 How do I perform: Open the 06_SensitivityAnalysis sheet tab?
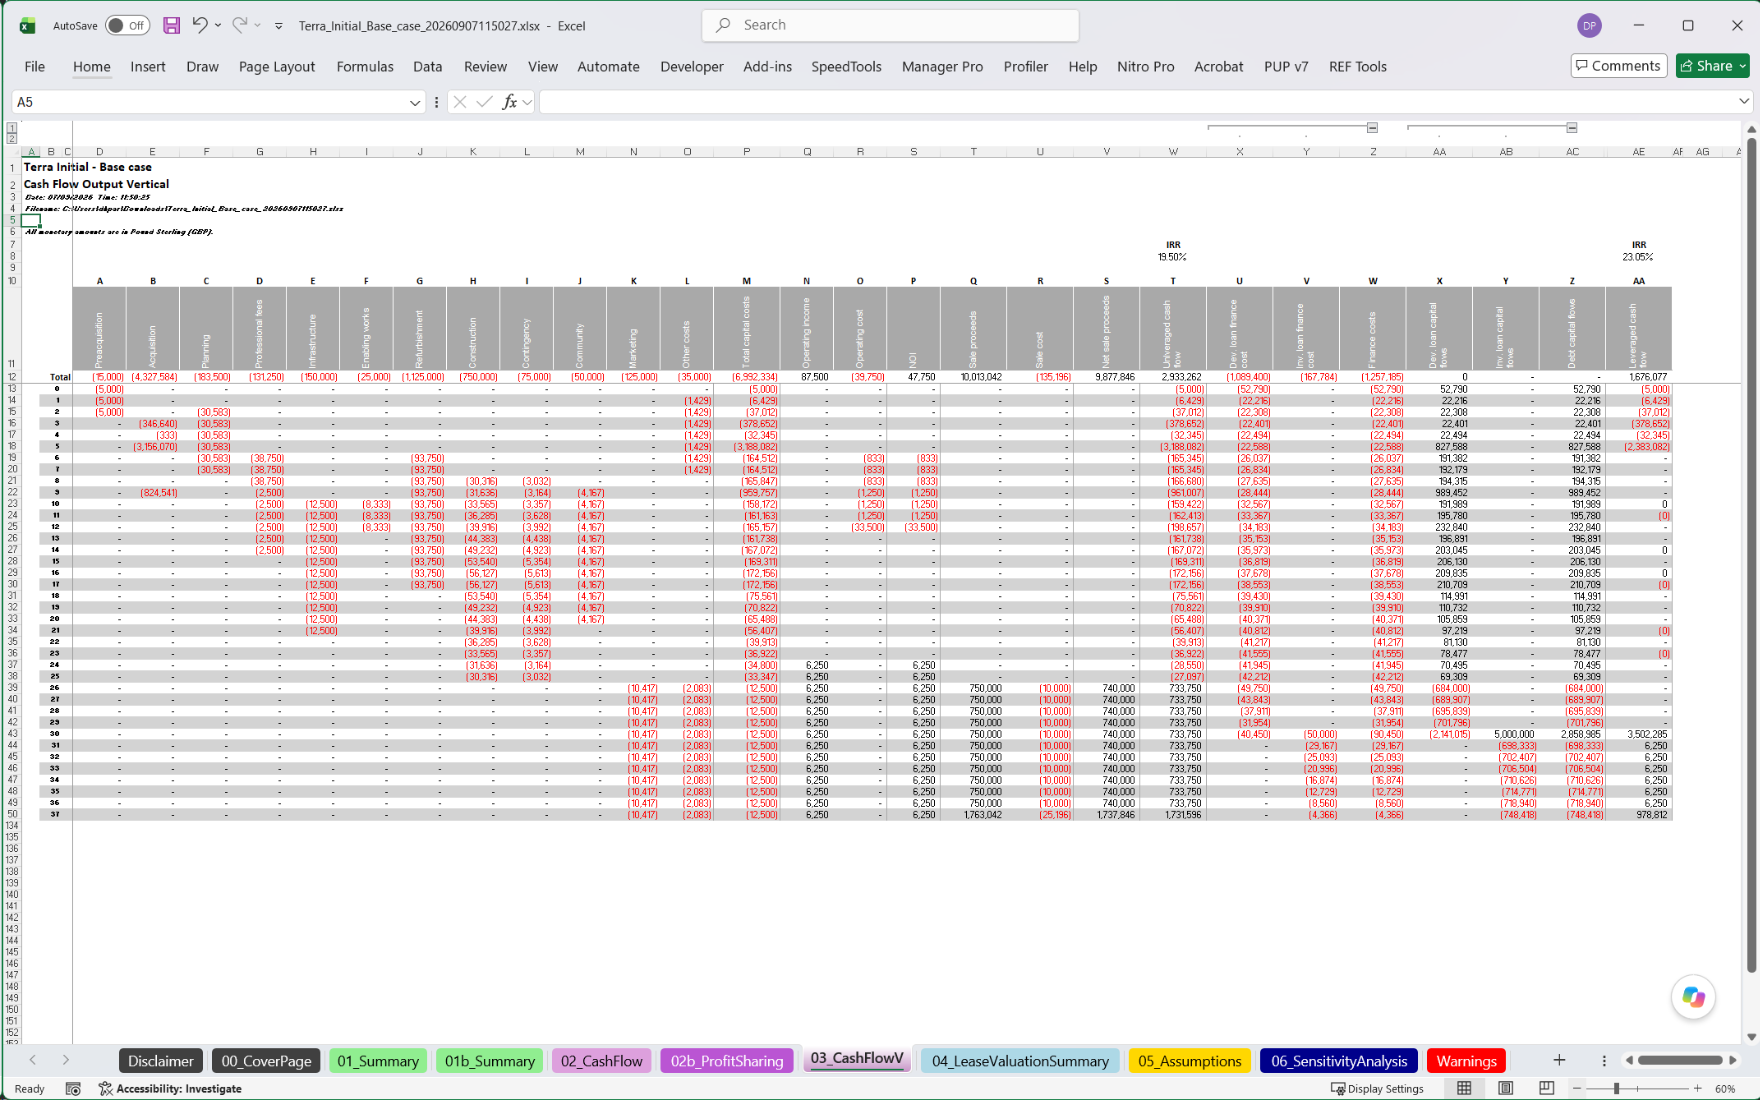coord(1339,1061)
